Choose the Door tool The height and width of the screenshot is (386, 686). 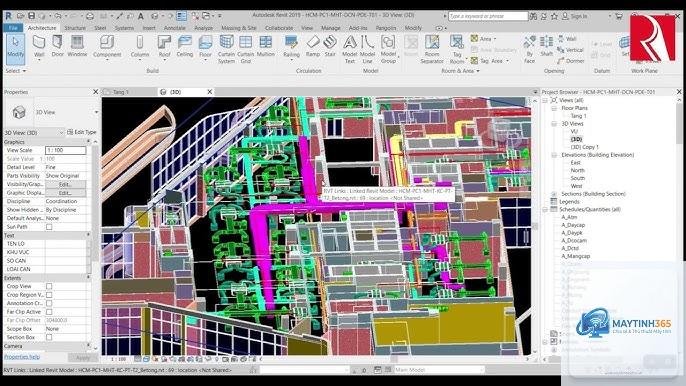[57, 47]
